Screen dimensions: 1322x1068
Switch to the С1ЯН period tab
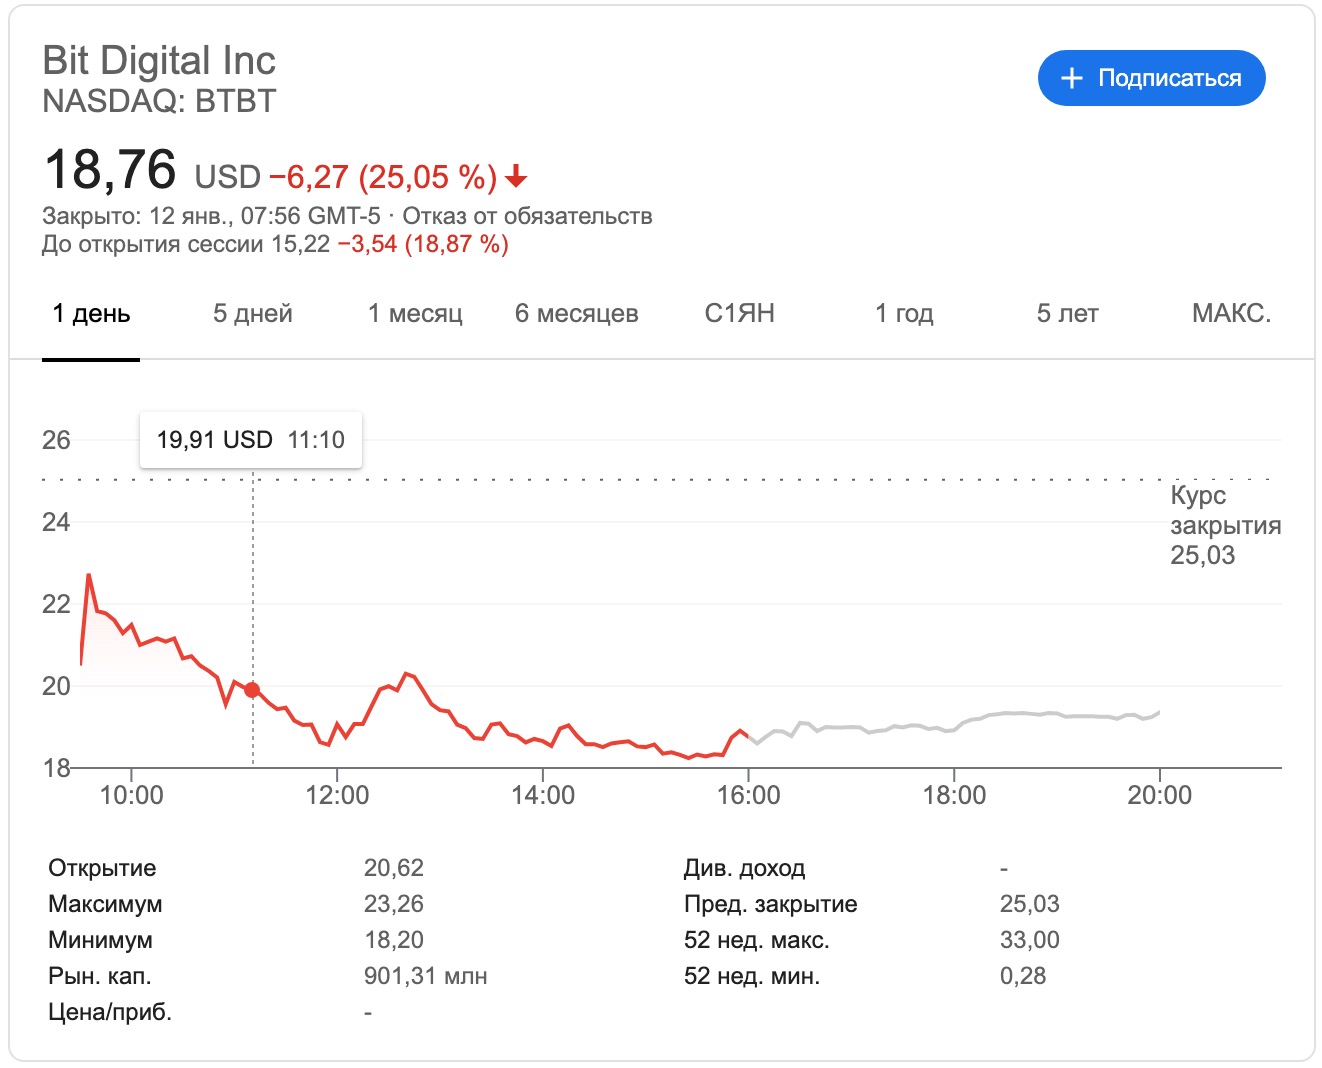(740, 313)
